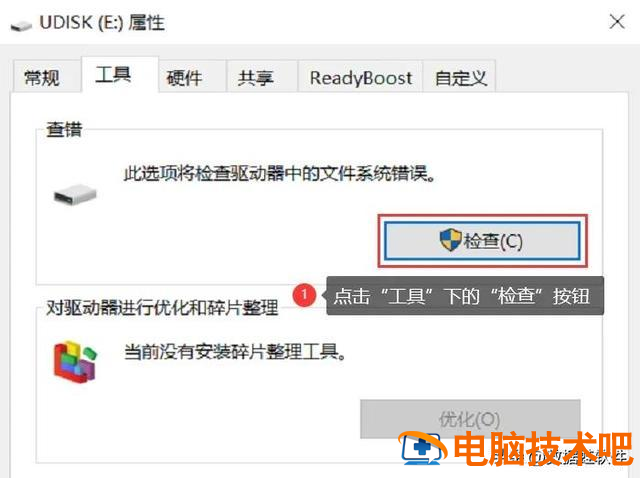Click the shield icon on 检查 button
This screenshot has height=478, width=640.
(x=451, y=240)
